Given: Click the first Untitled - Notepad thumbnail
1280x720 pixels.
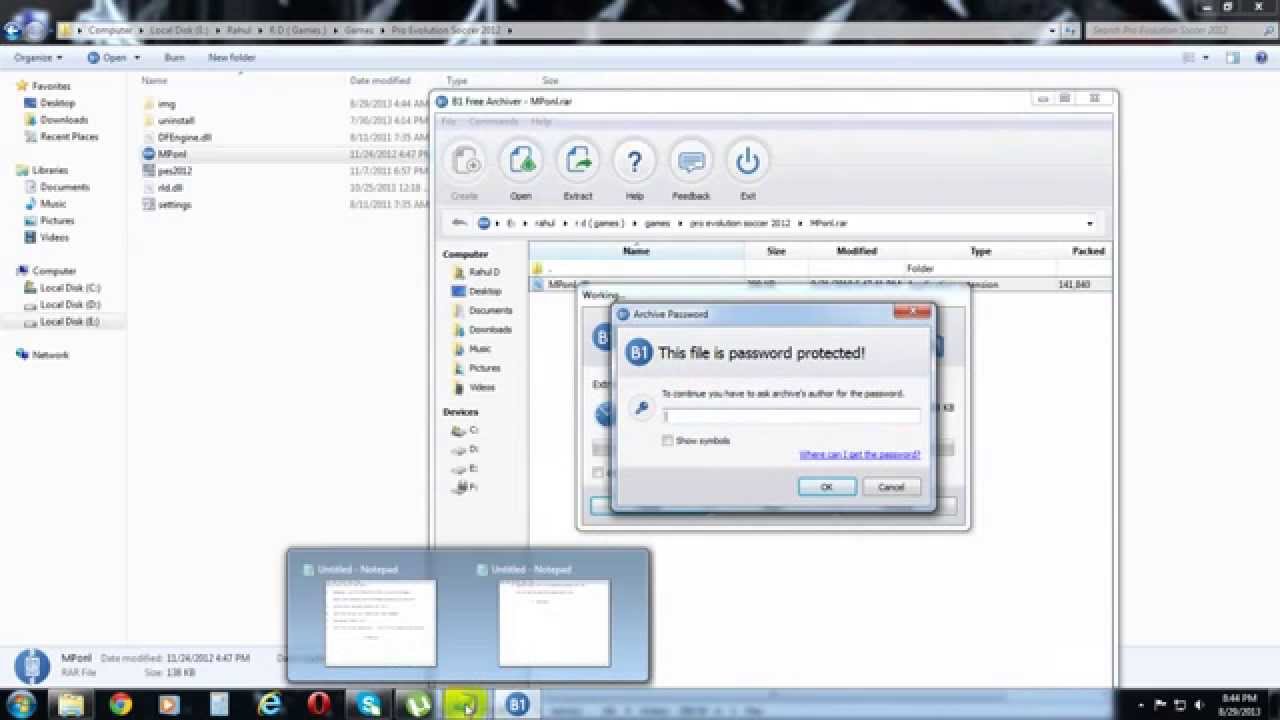Looking at the screenshot, I should [x=380, y=624].
